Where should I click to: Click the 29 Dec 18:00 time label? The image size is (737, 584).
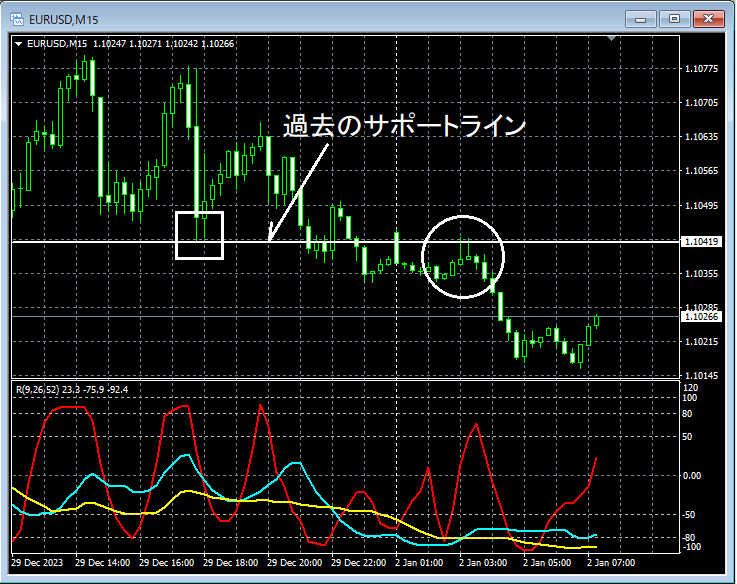(230, 562)
